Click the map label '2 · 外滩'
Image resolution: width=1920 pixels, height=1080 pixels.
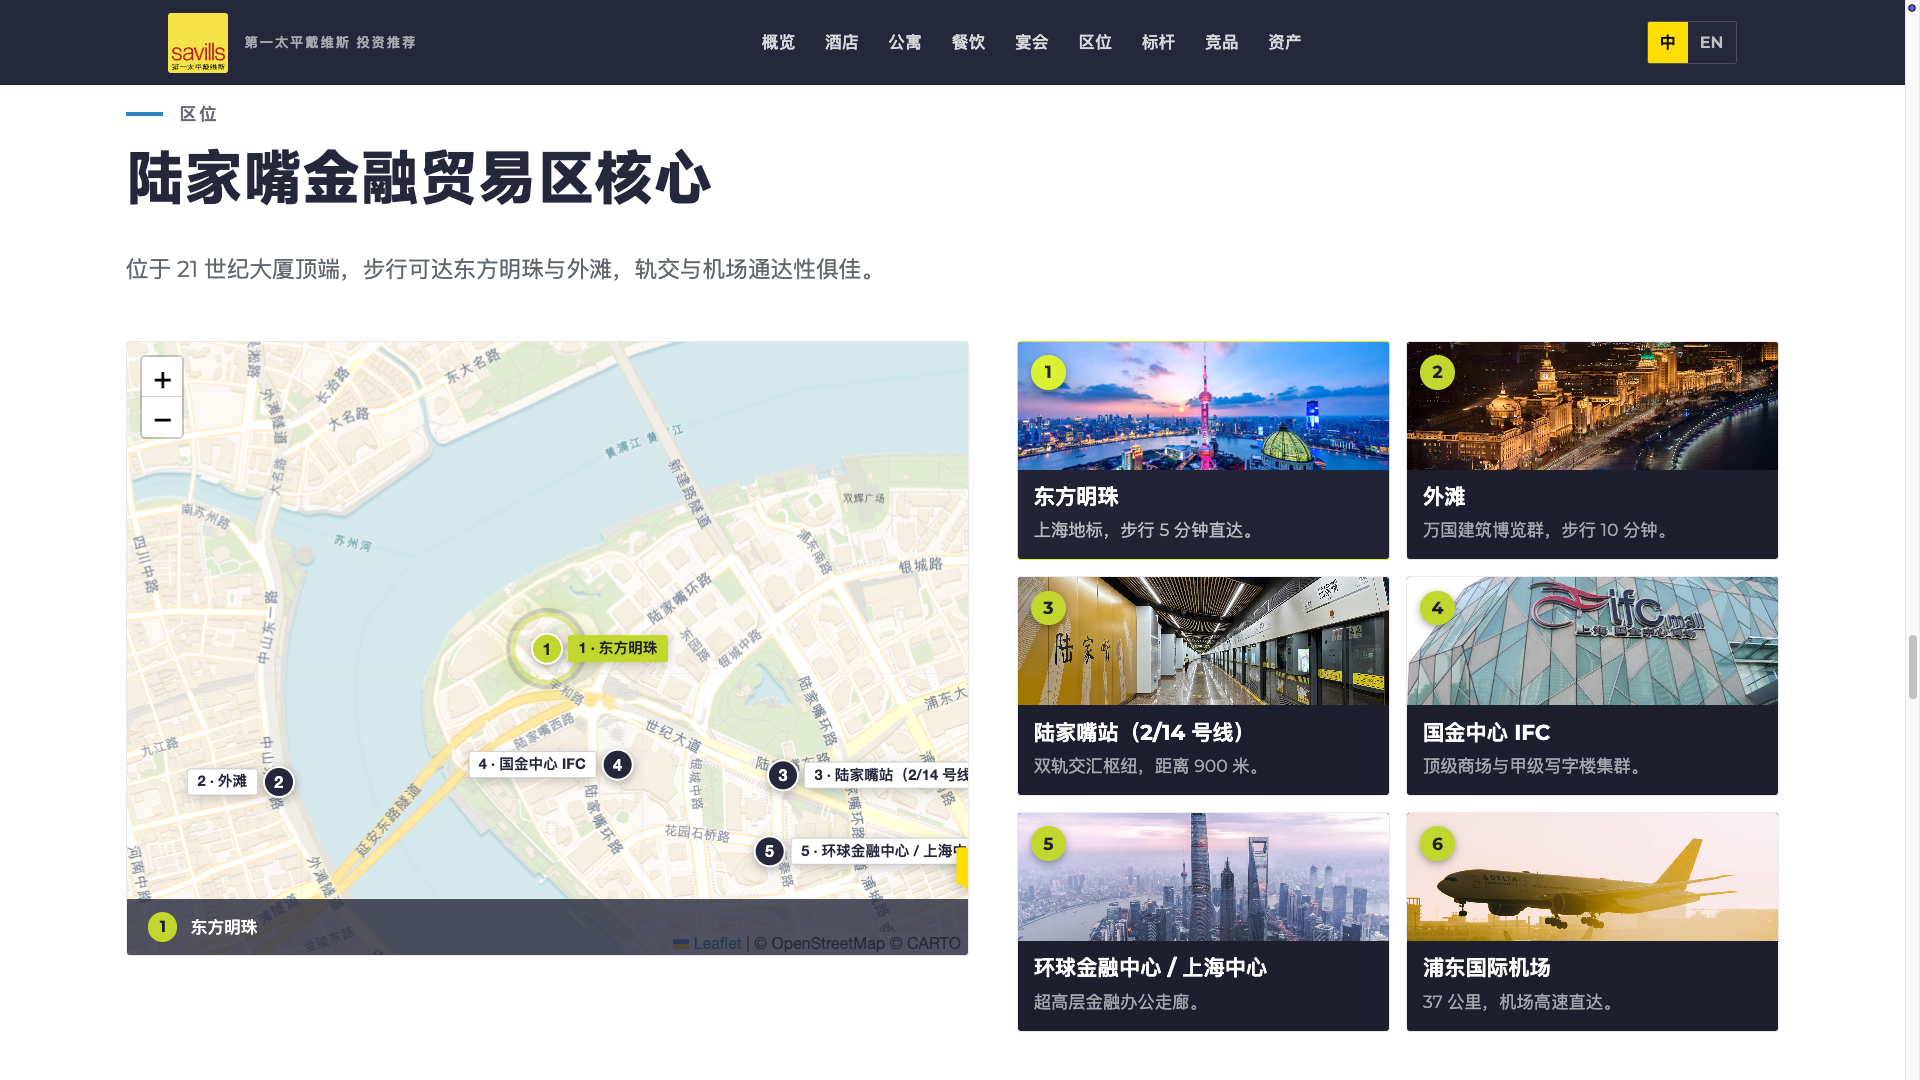[222, 781]
